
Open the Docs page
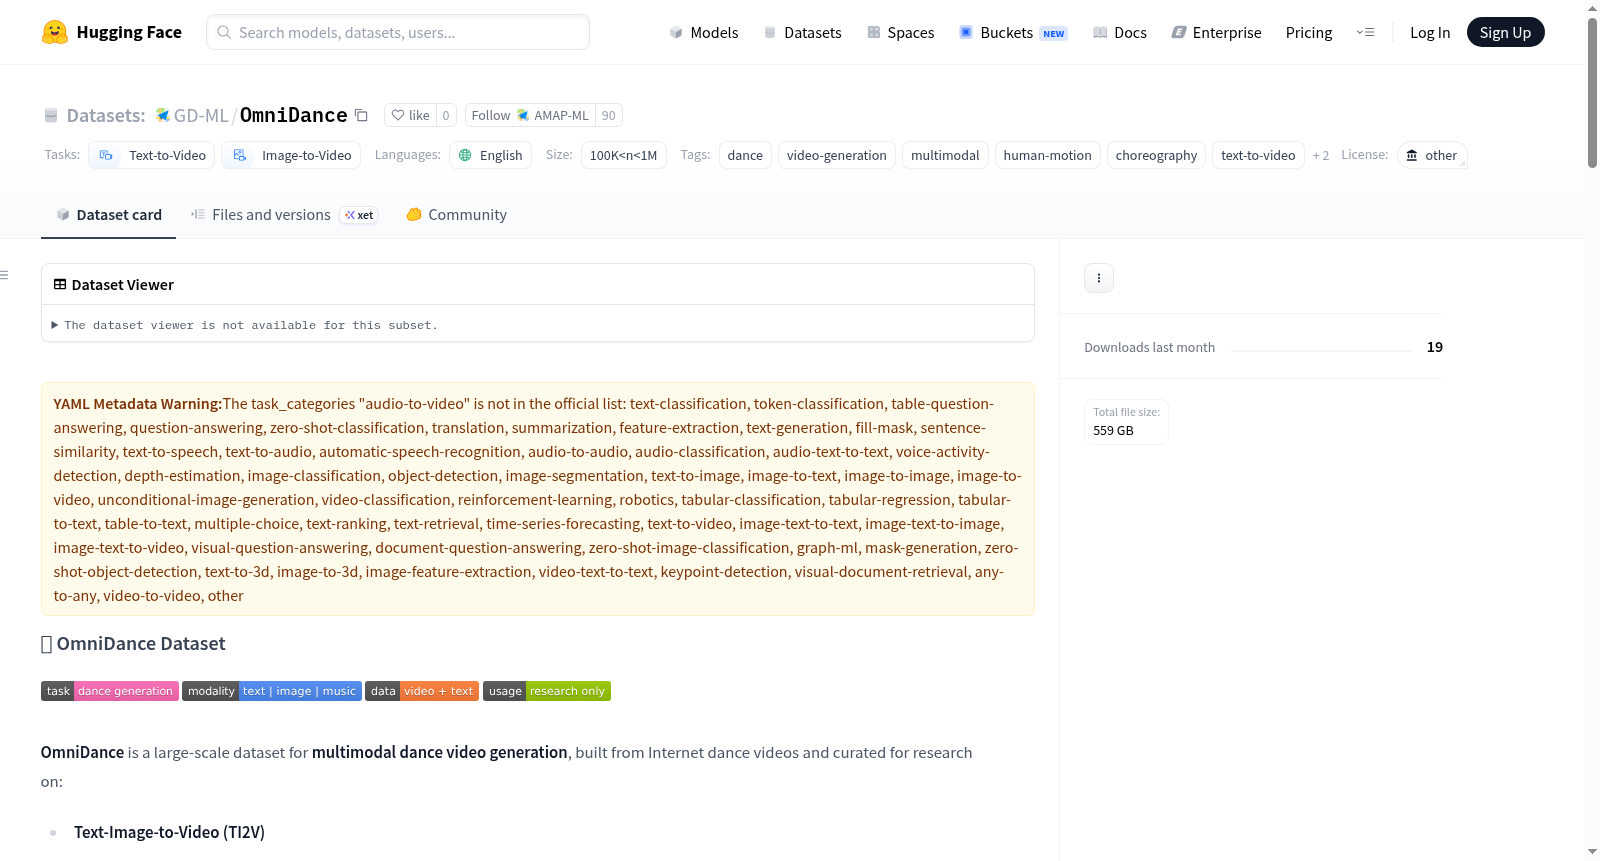[x=1120, y=32]
